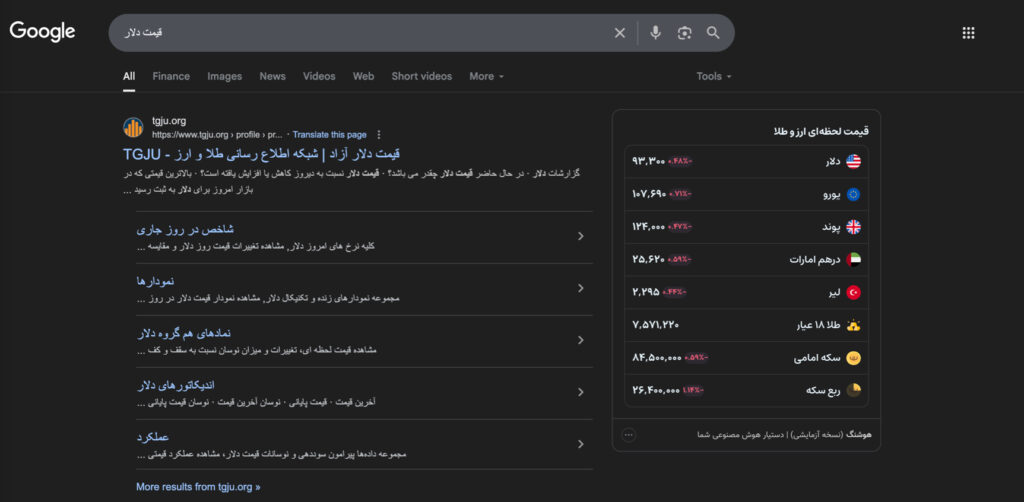Expand the نمودارها row chevron
The width and height of the screenshot is (1024, 502).
pyautogui.click(x=581, y=289)
